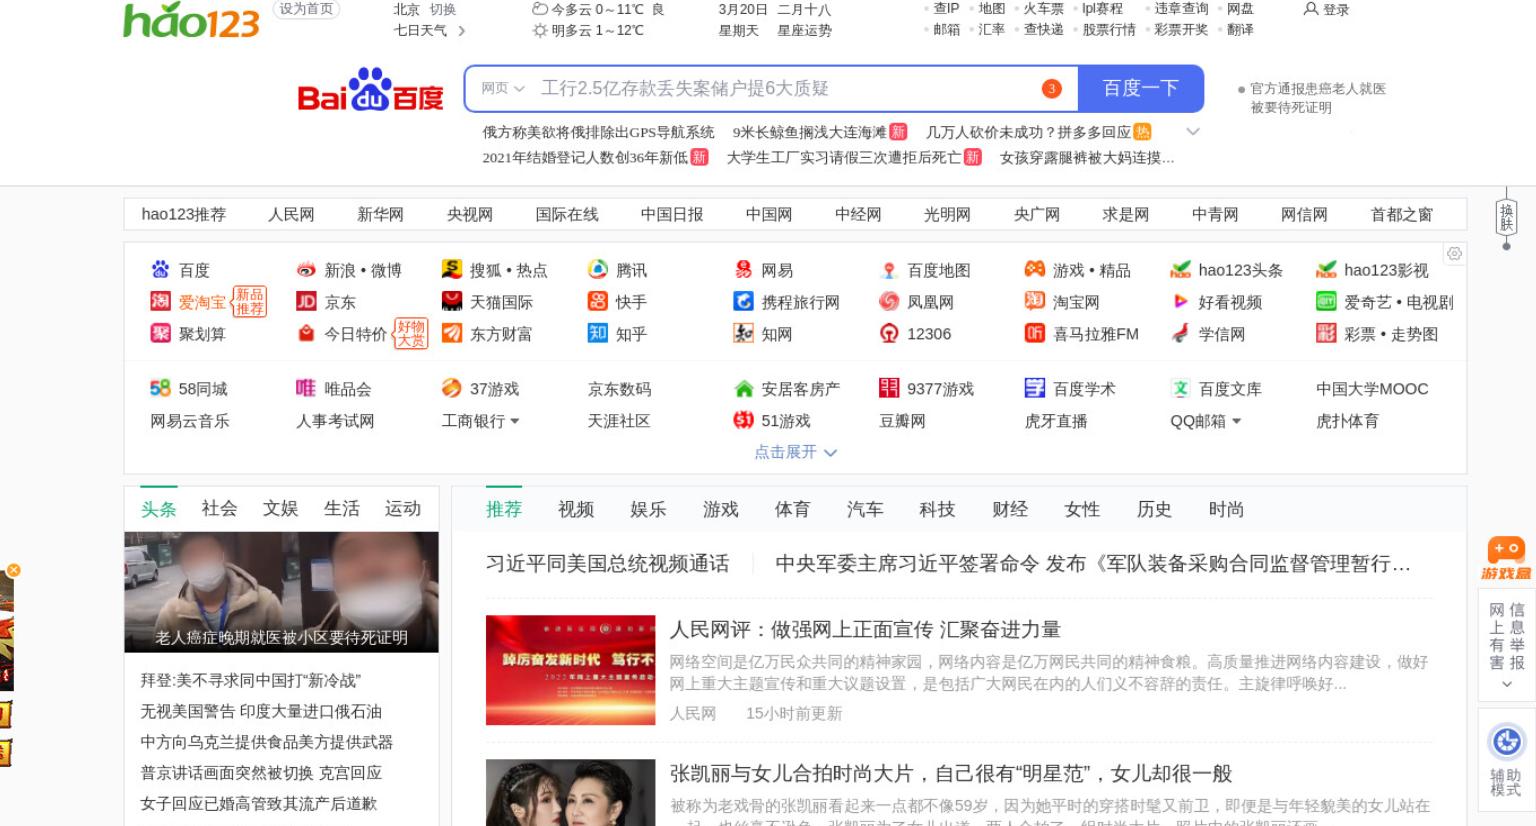Image resolution: width=1536 pixels, height=826 pixels.
Task: Open 新浪 Weibo icon link
Action: 306,270
